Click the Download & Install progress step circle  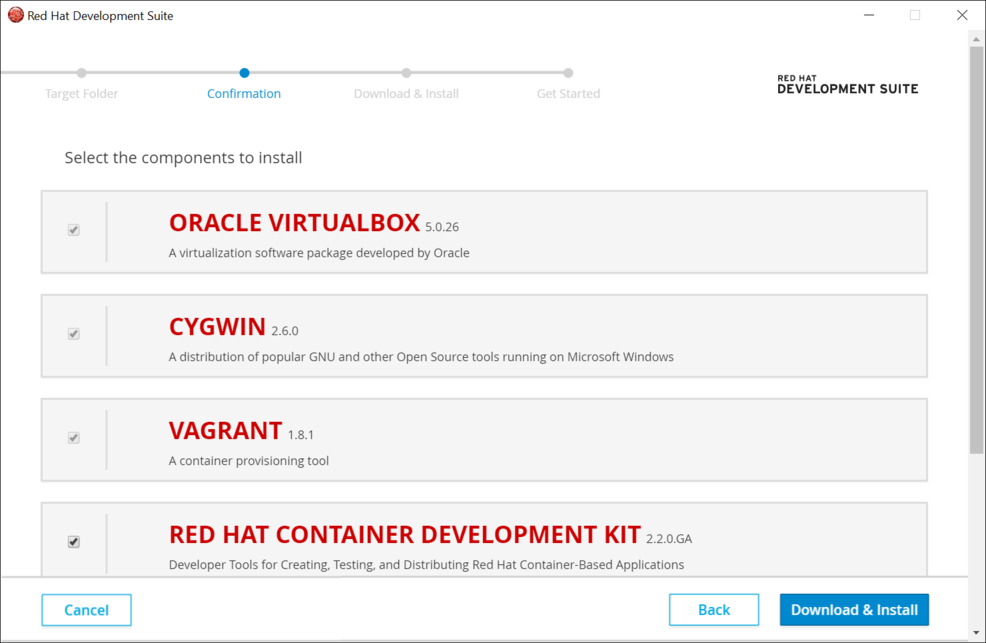[406, 73]
